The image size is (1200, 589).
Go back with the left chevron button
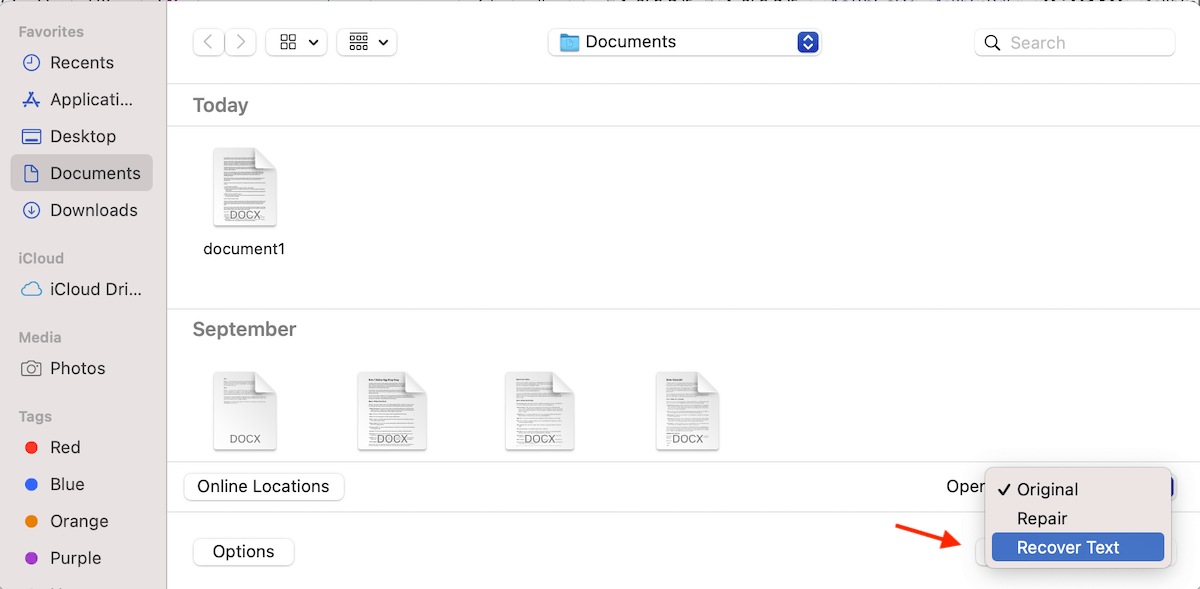pyautogui.click(x=208, y=42)
